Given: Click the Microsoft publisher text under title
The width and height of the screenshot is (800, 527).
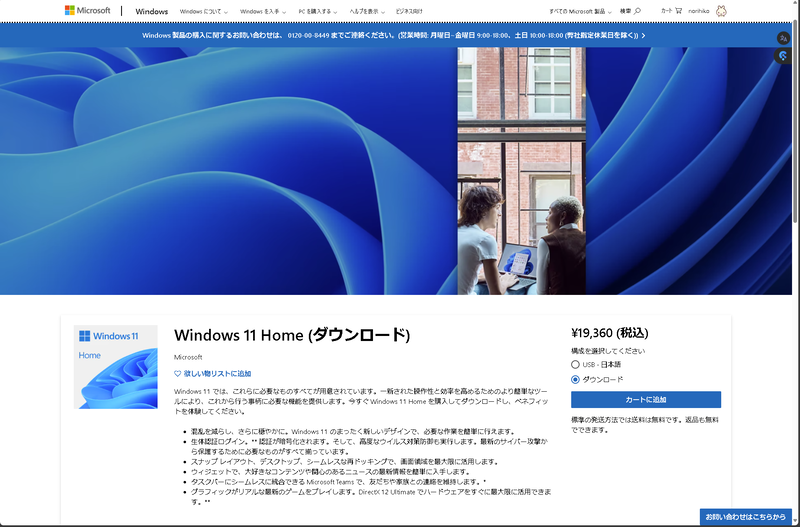Looking at the screenshot, I should (188, 357).
